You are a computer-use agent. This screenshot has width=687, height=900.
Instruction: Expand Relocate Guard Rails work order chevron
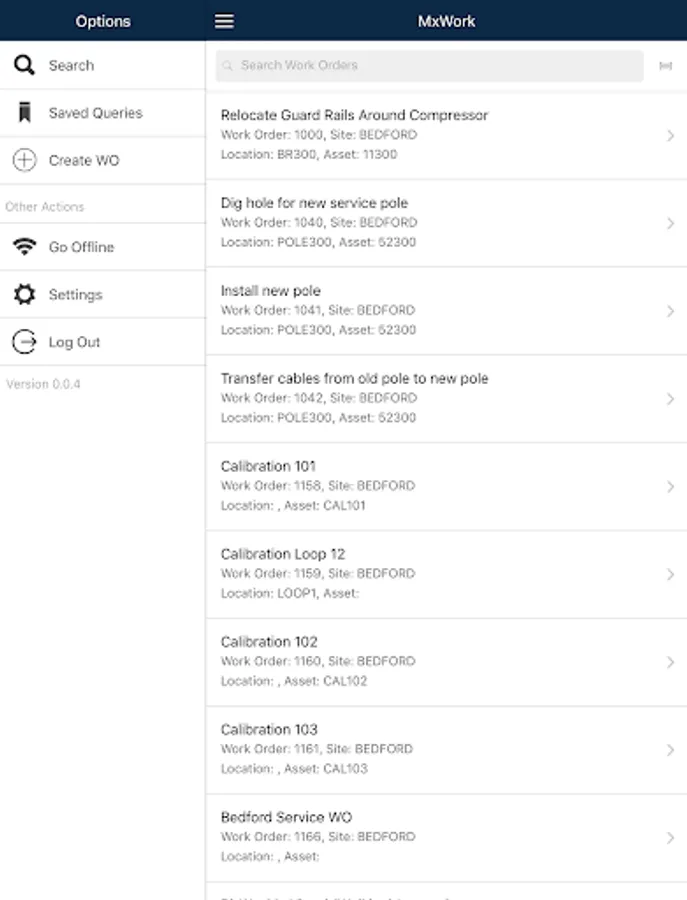point(670,136)
